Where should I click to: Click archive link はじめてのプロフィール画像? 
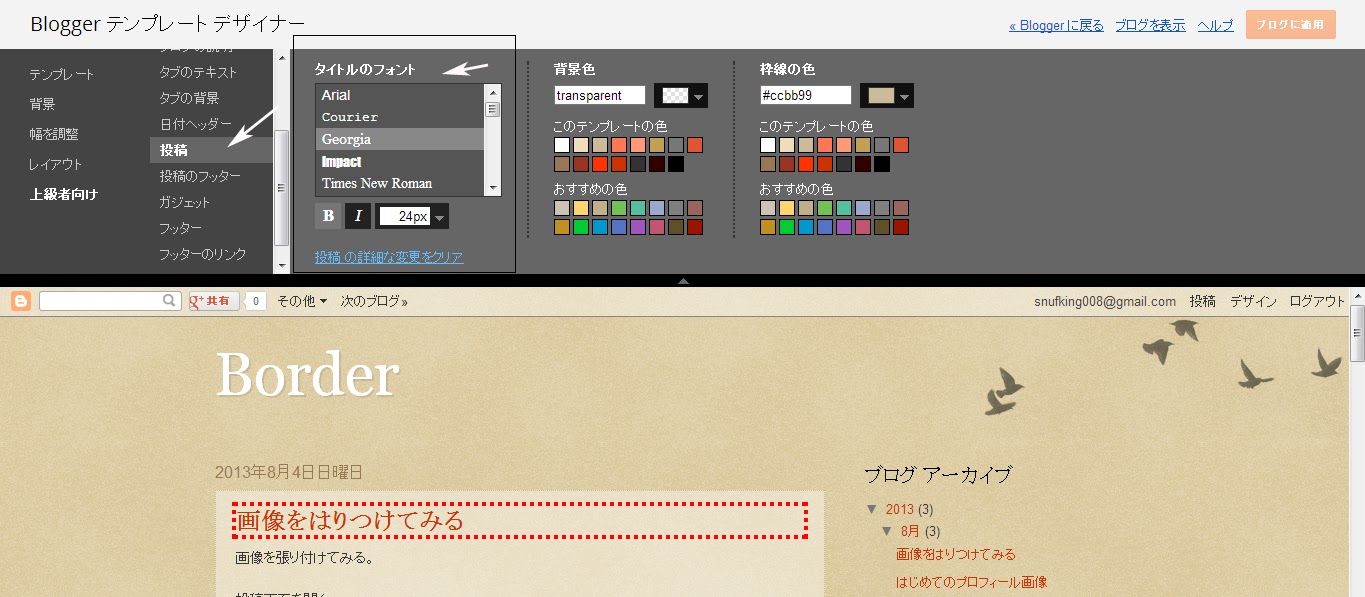tap(971, 582)
